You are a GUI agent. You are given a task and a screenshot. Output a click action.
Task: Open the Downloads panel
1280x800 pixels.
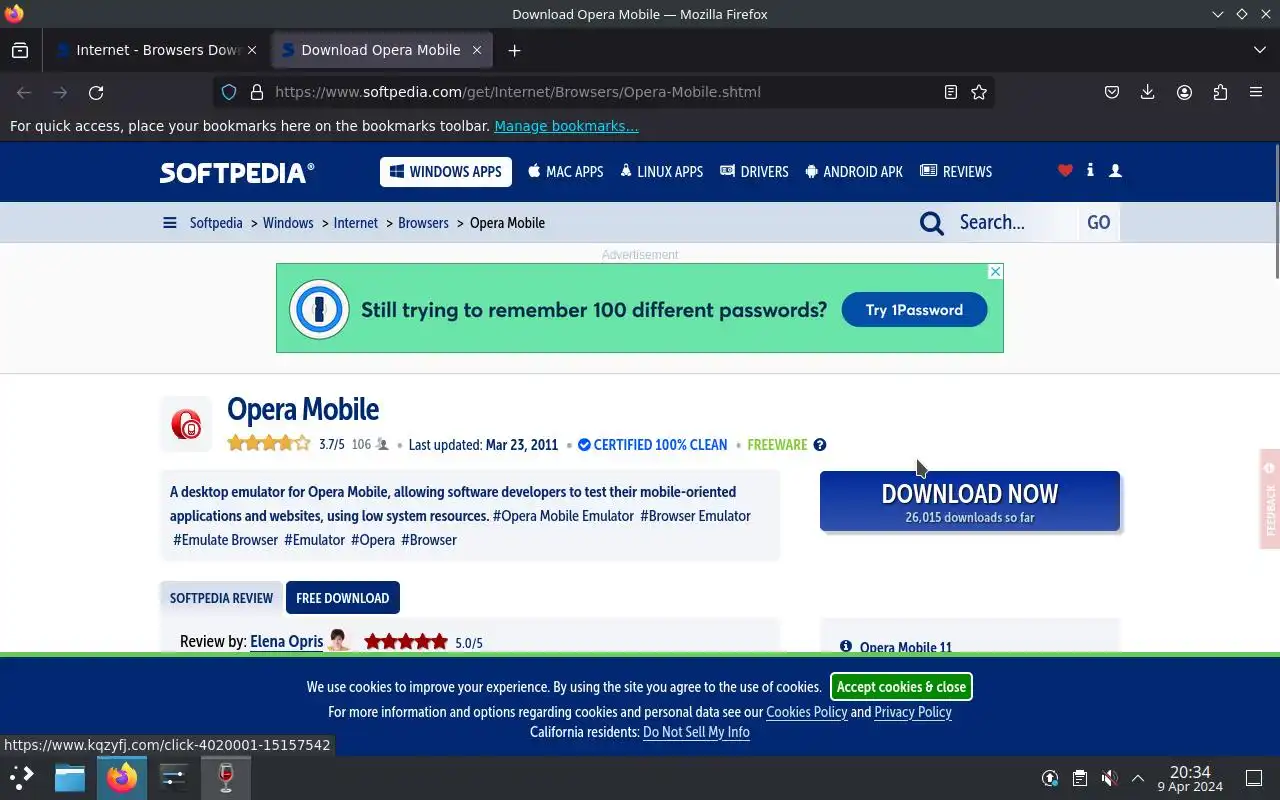click(x=1148, y=92)
